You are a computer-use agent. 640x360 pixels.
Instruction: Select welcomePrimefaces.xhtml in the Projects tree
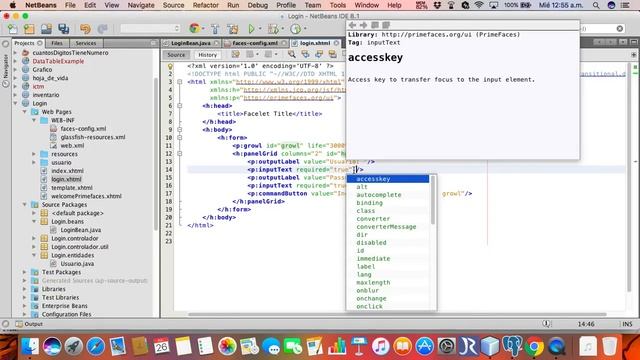[x=86, y=196]
